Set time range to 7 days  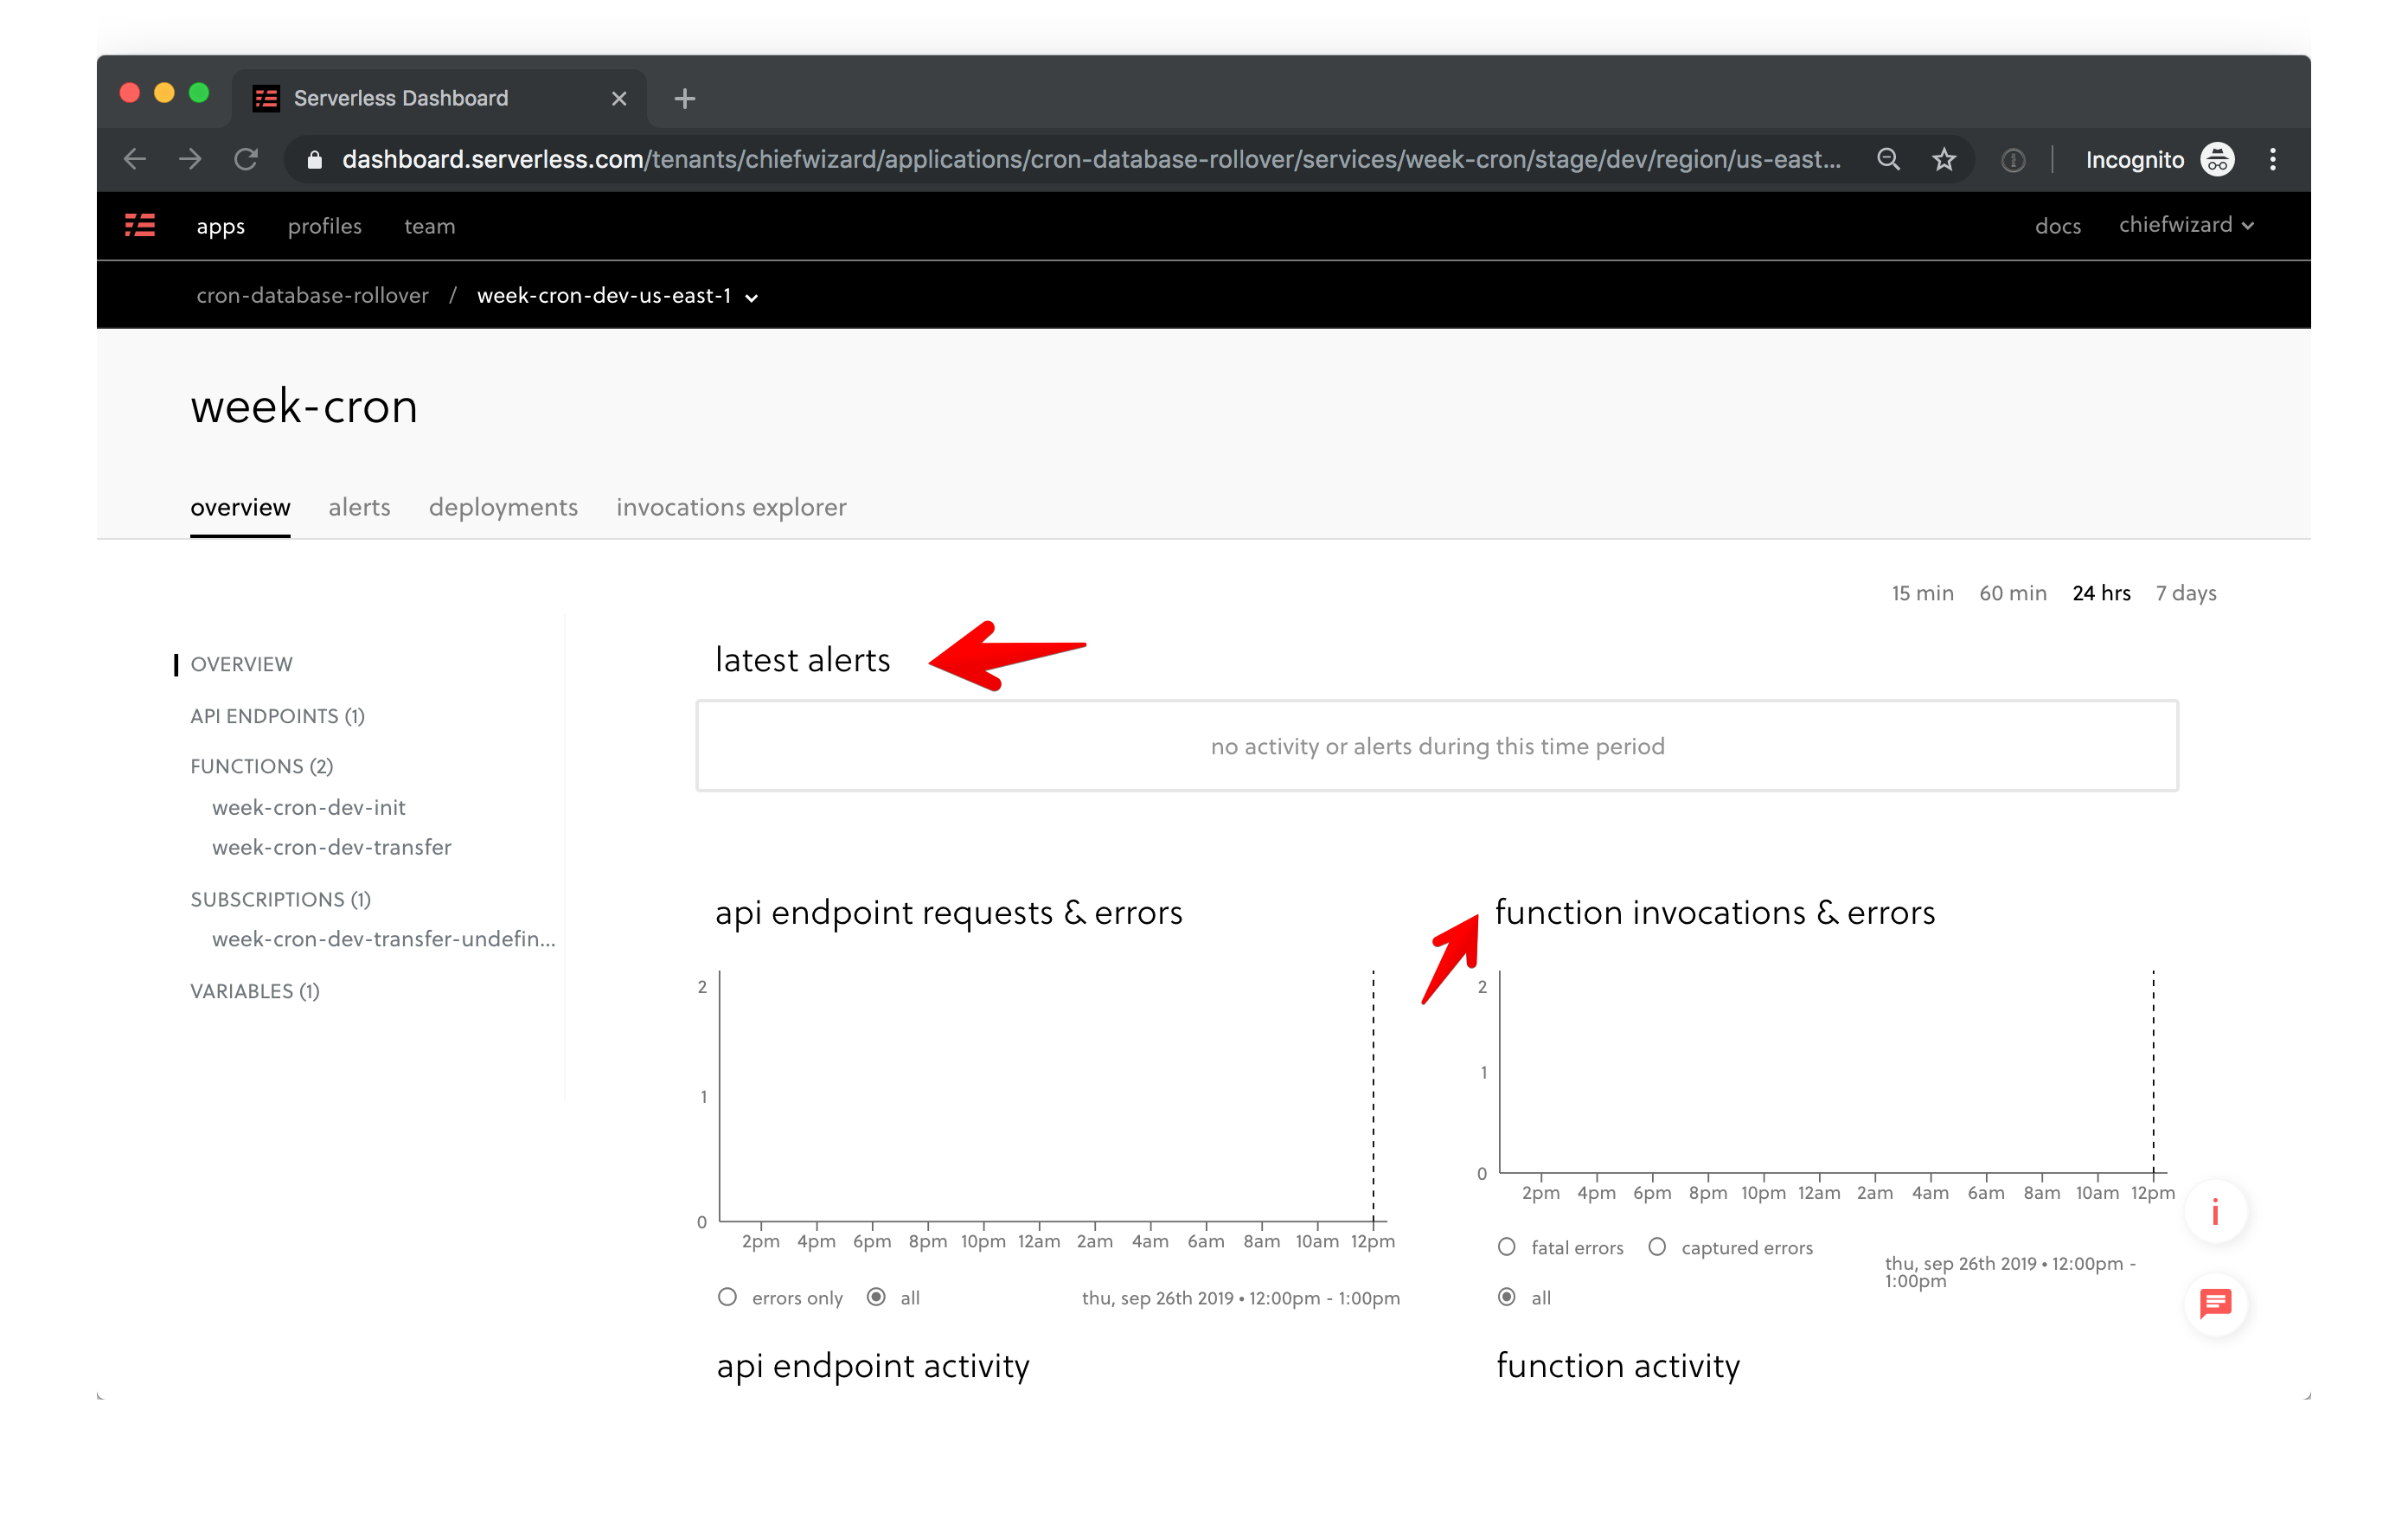[2185, 593]
